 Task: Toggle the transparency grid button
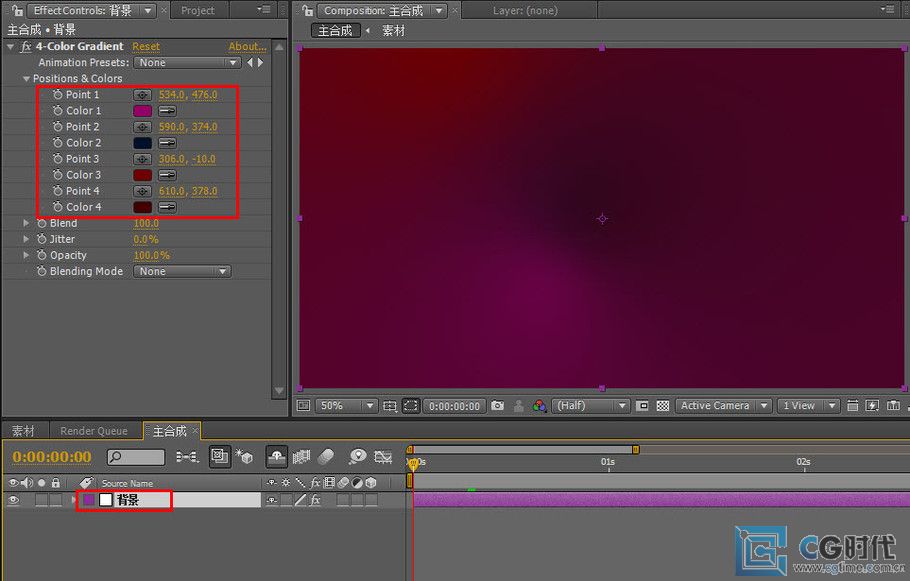[663, 406]
